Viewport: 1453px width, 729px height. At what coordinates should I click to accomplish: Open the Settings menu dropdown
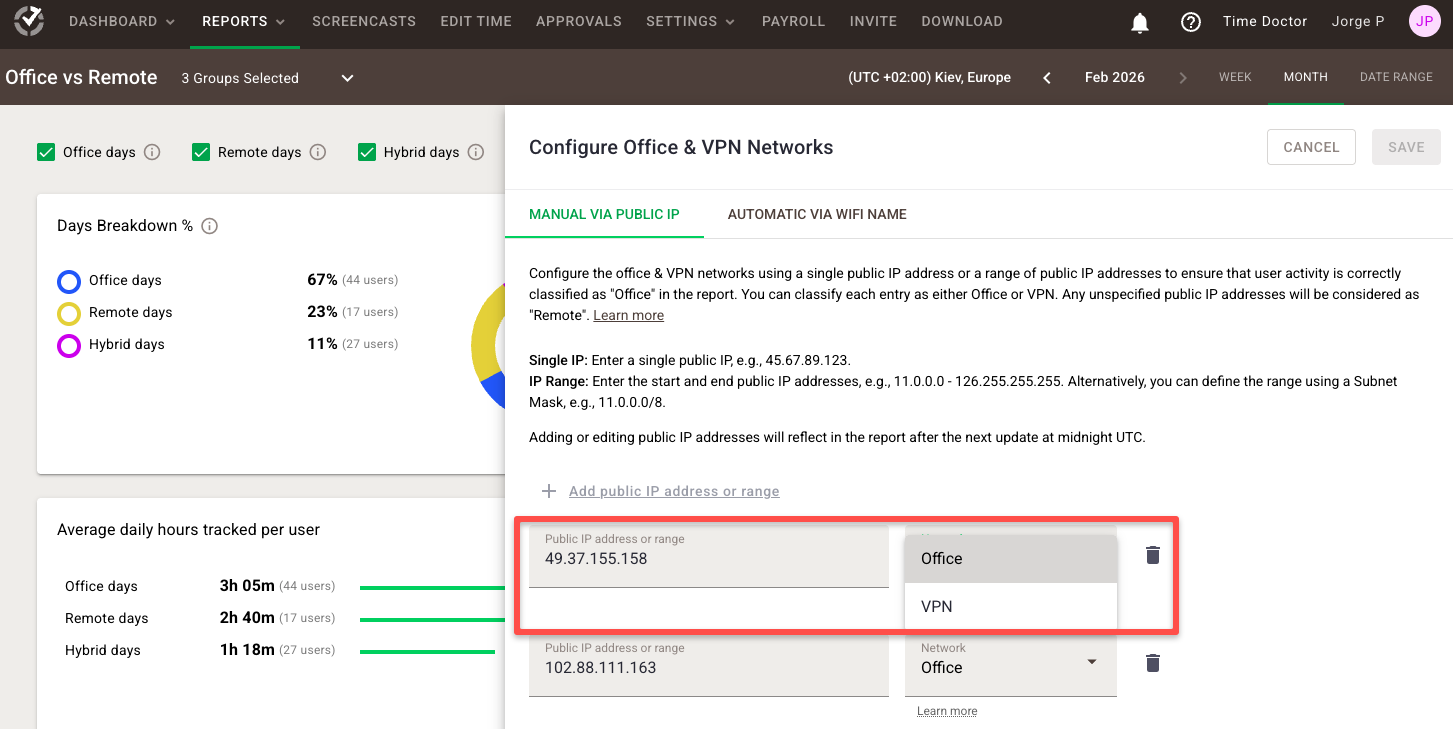click(691, 21)
